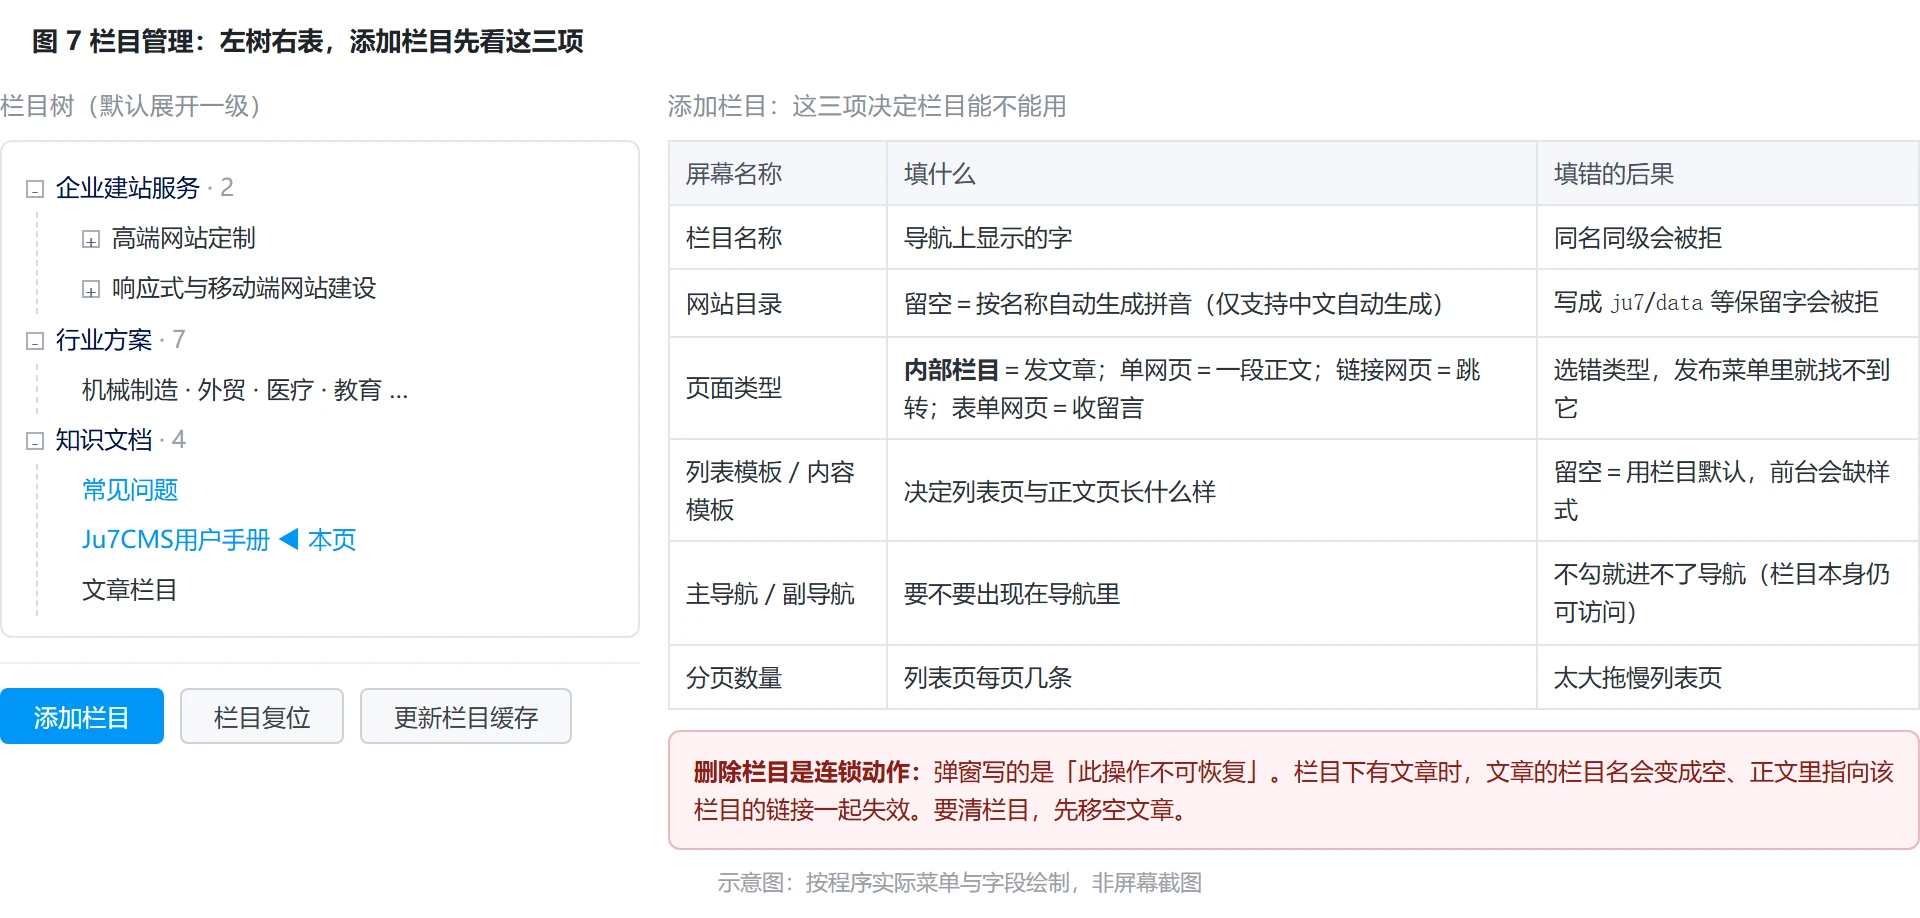
Task: Select 文章栏目 in the tree
Action: tap(130, 590)
